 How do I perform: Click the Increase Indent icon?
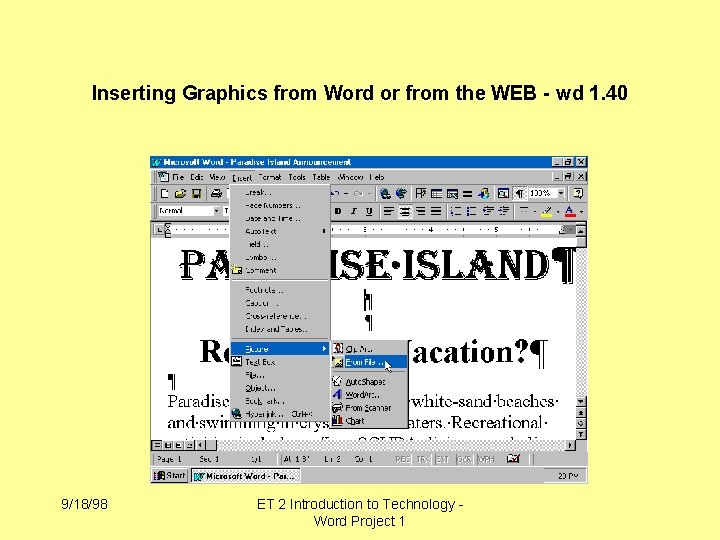(x=504, y=211)
